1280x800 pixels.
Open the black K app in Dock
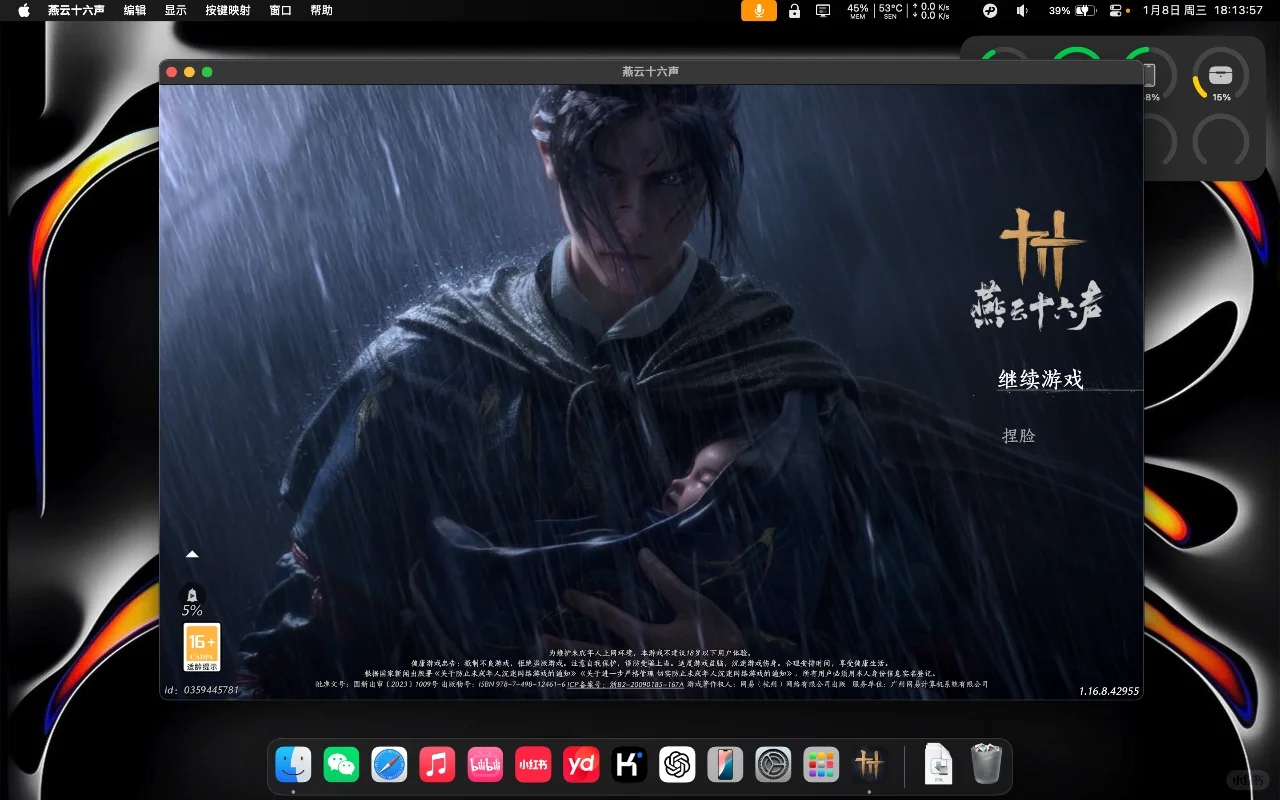coord(629,765)
